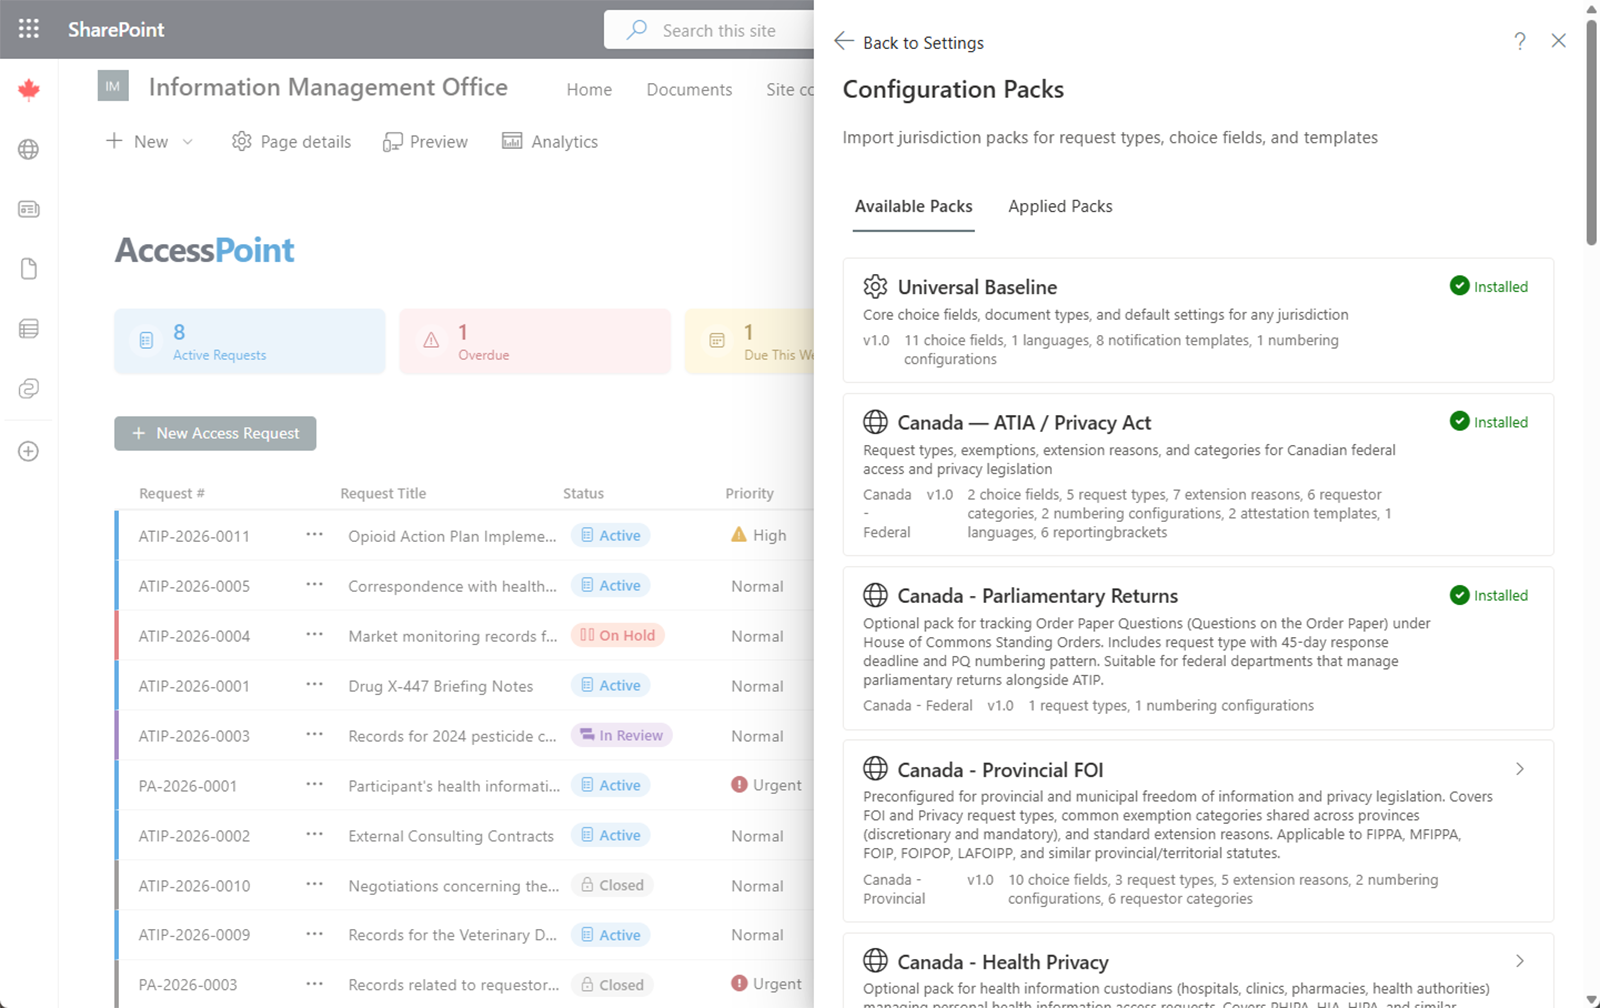1600x1008 pixels.
Task: Open the Page details toolbar button
Action: 292,142
